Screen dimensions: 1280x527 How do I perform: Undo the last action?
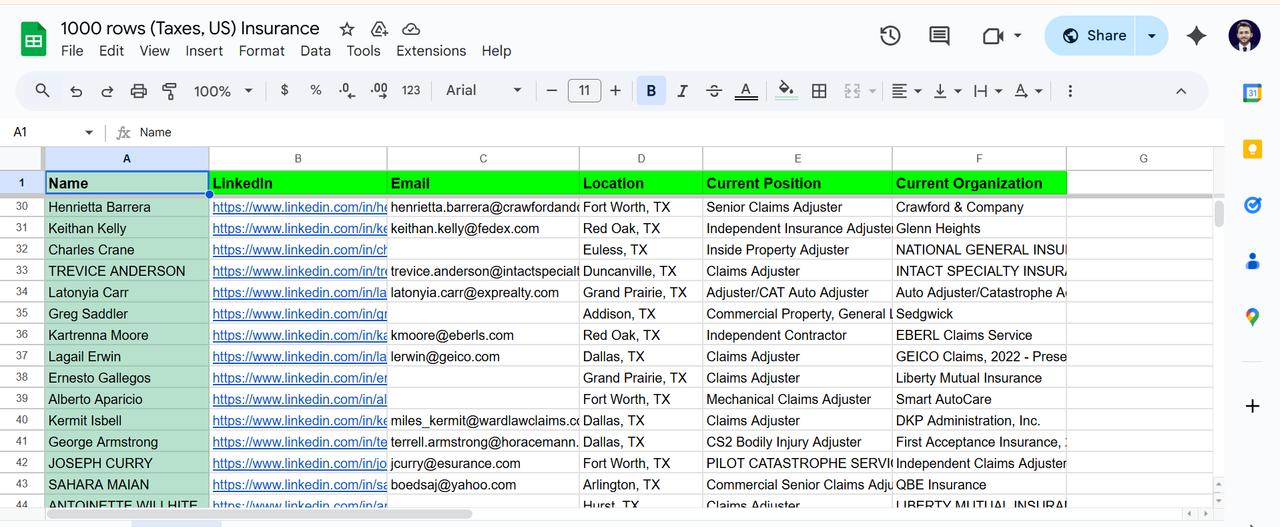tap(76, 91)
